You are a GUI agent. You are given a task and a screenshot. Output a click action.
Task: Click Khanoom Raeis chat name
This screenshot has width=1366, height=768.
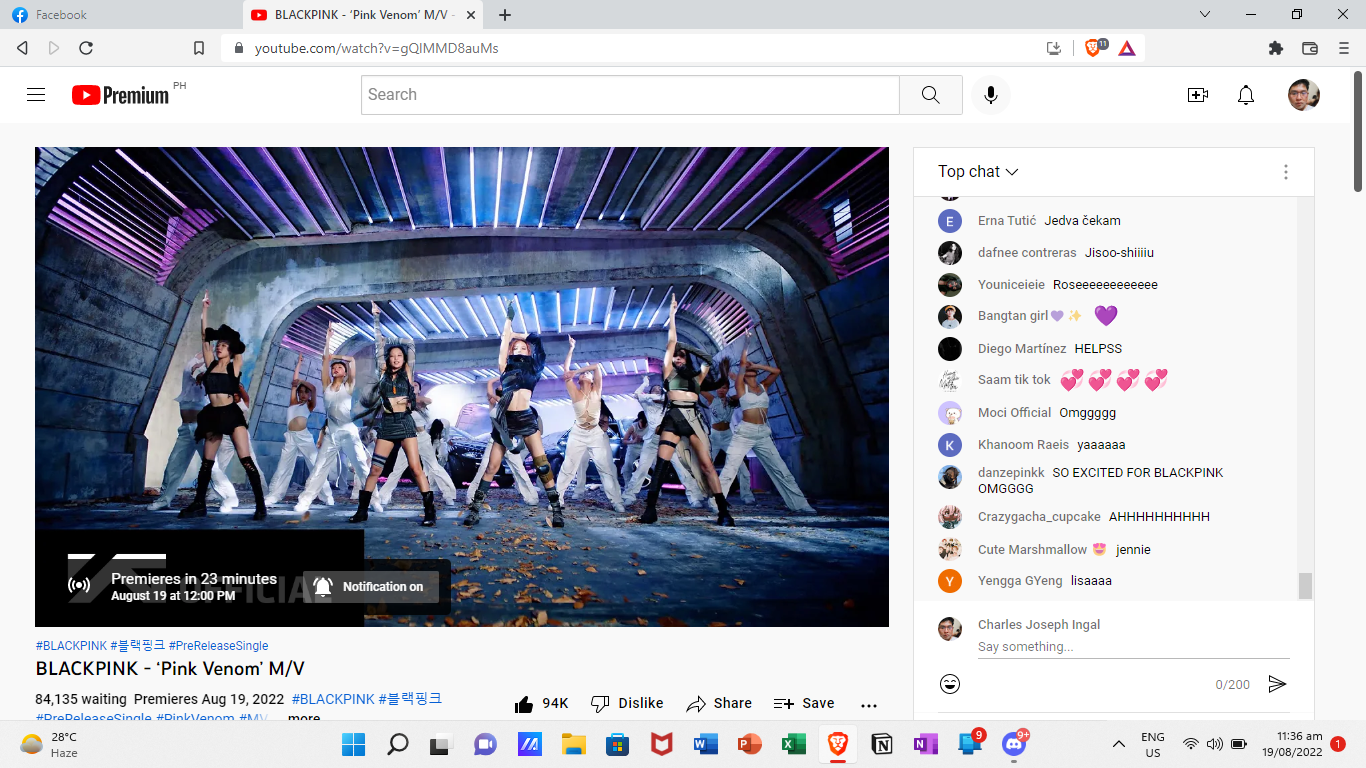1023,445
